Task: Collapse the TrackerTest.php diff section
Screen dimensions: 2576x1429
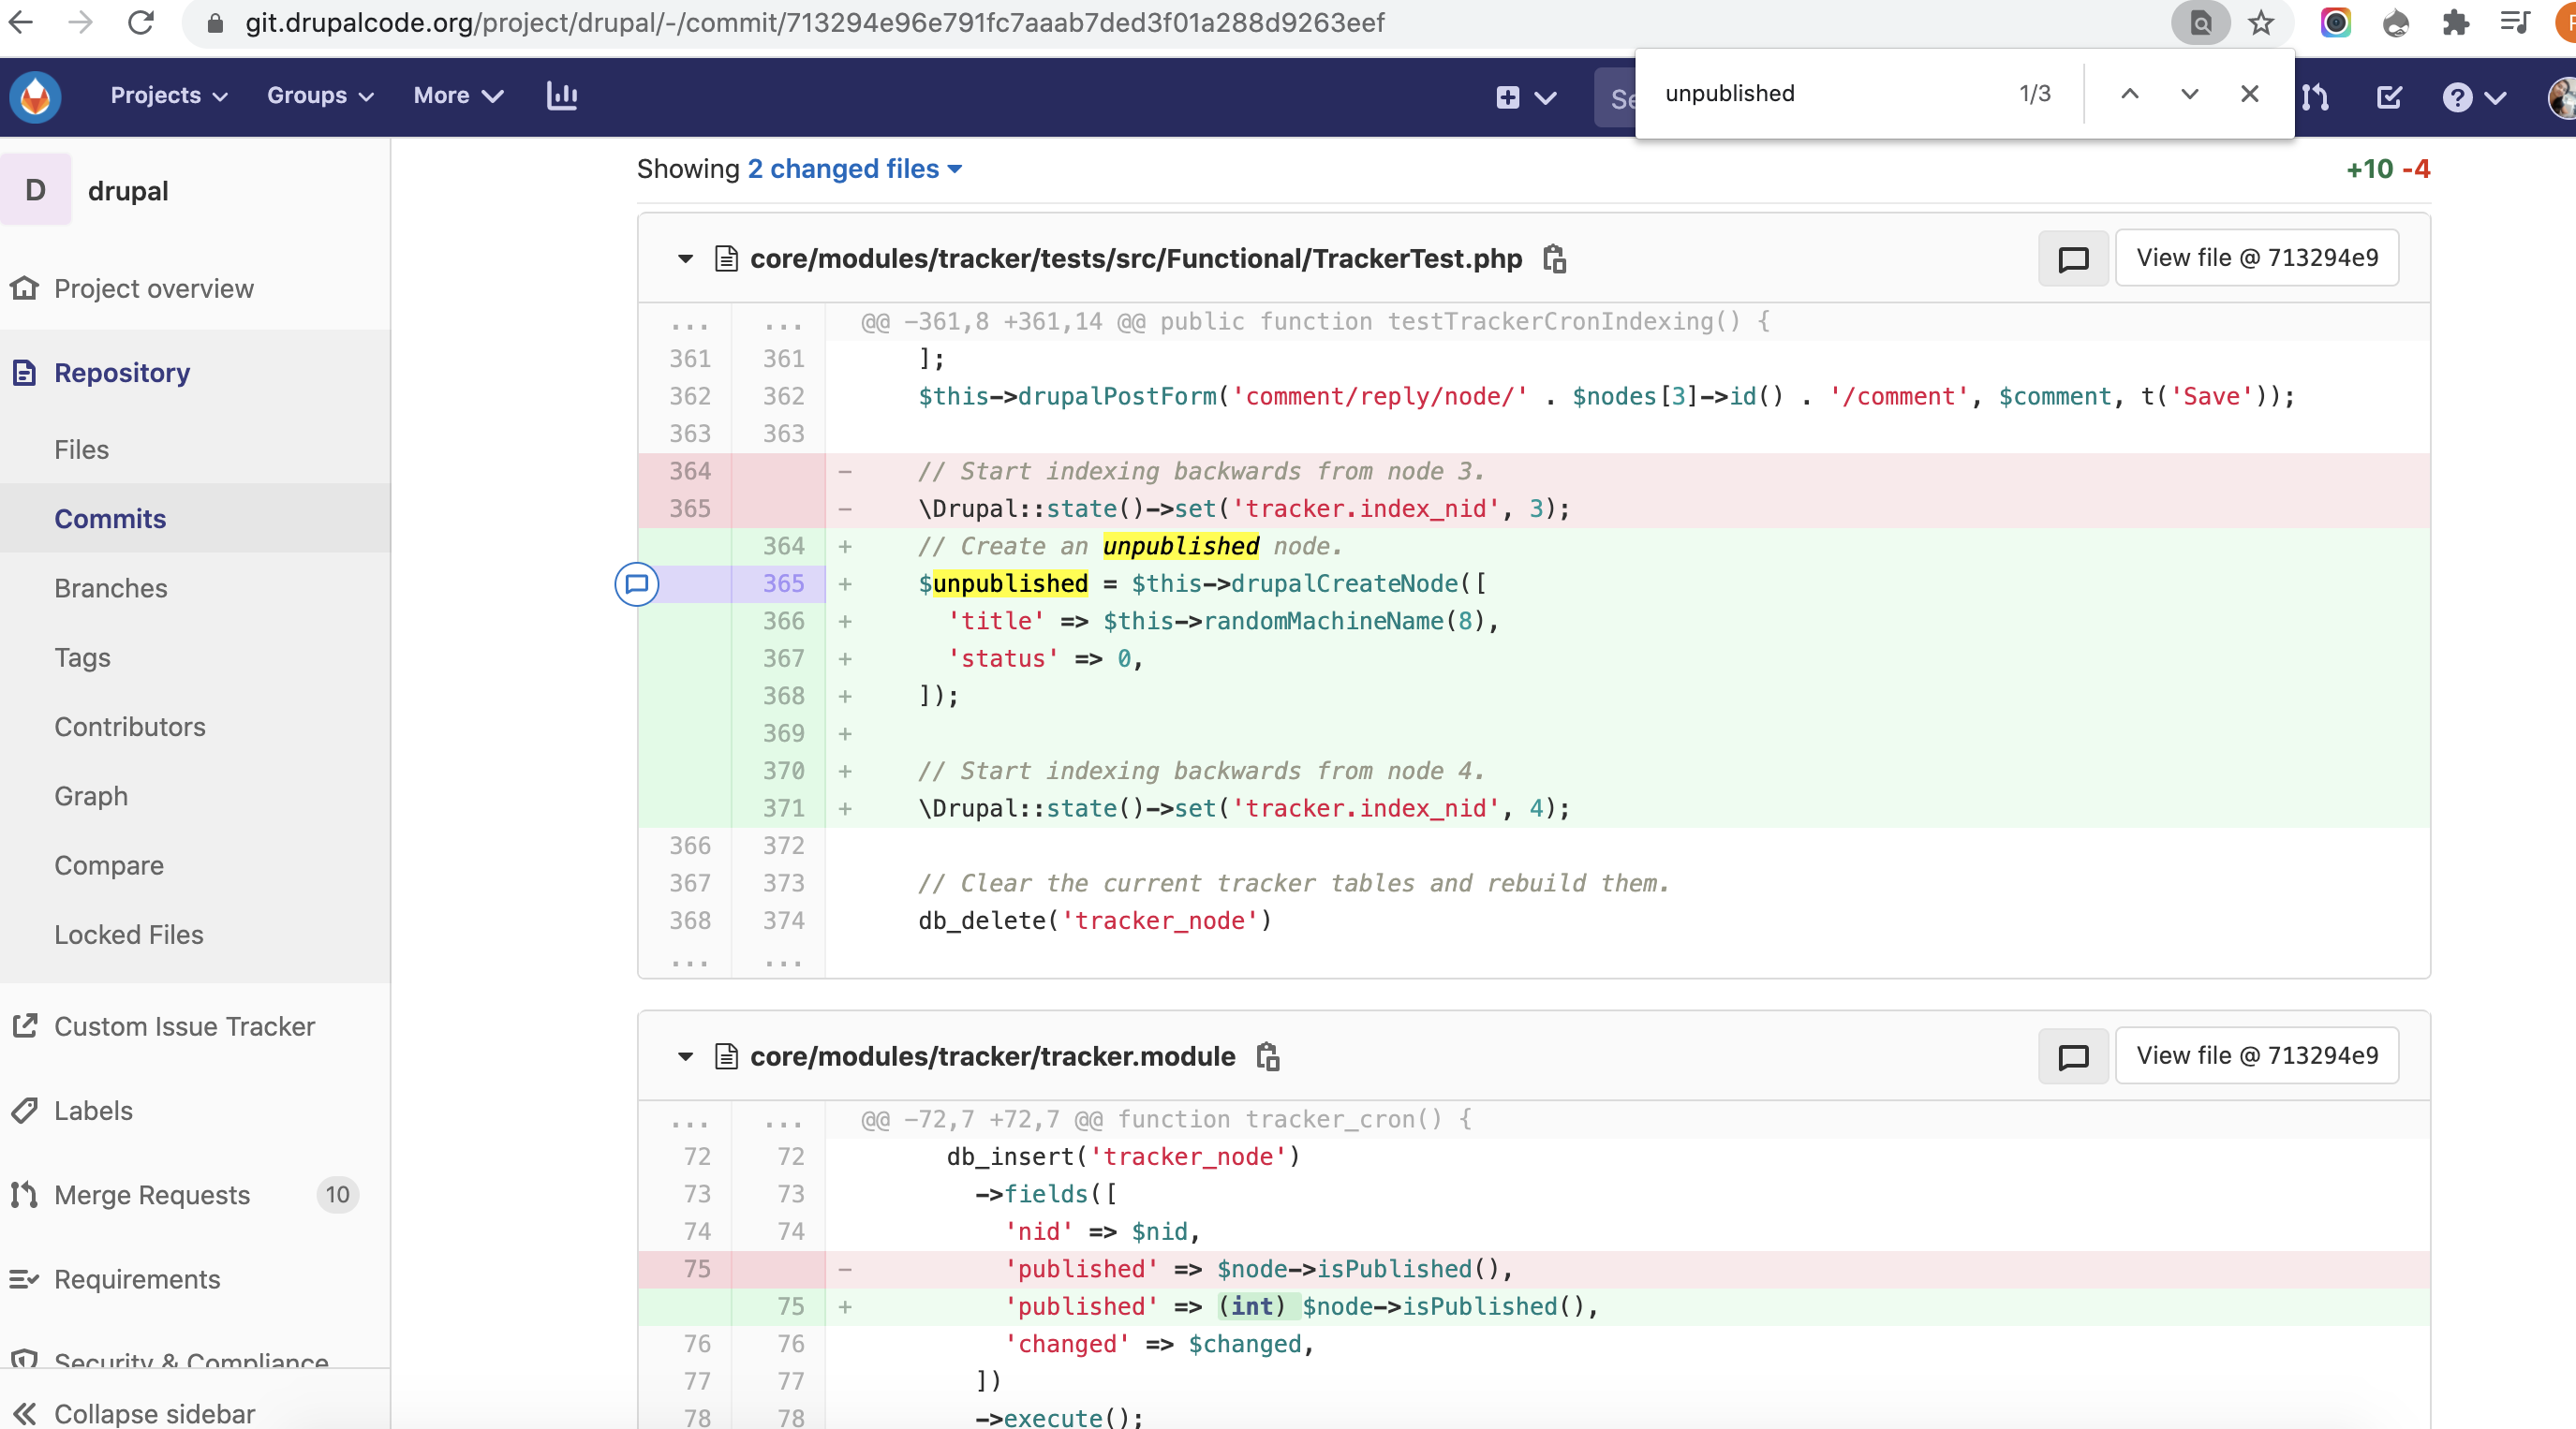Action: click(x=684, y=259)
